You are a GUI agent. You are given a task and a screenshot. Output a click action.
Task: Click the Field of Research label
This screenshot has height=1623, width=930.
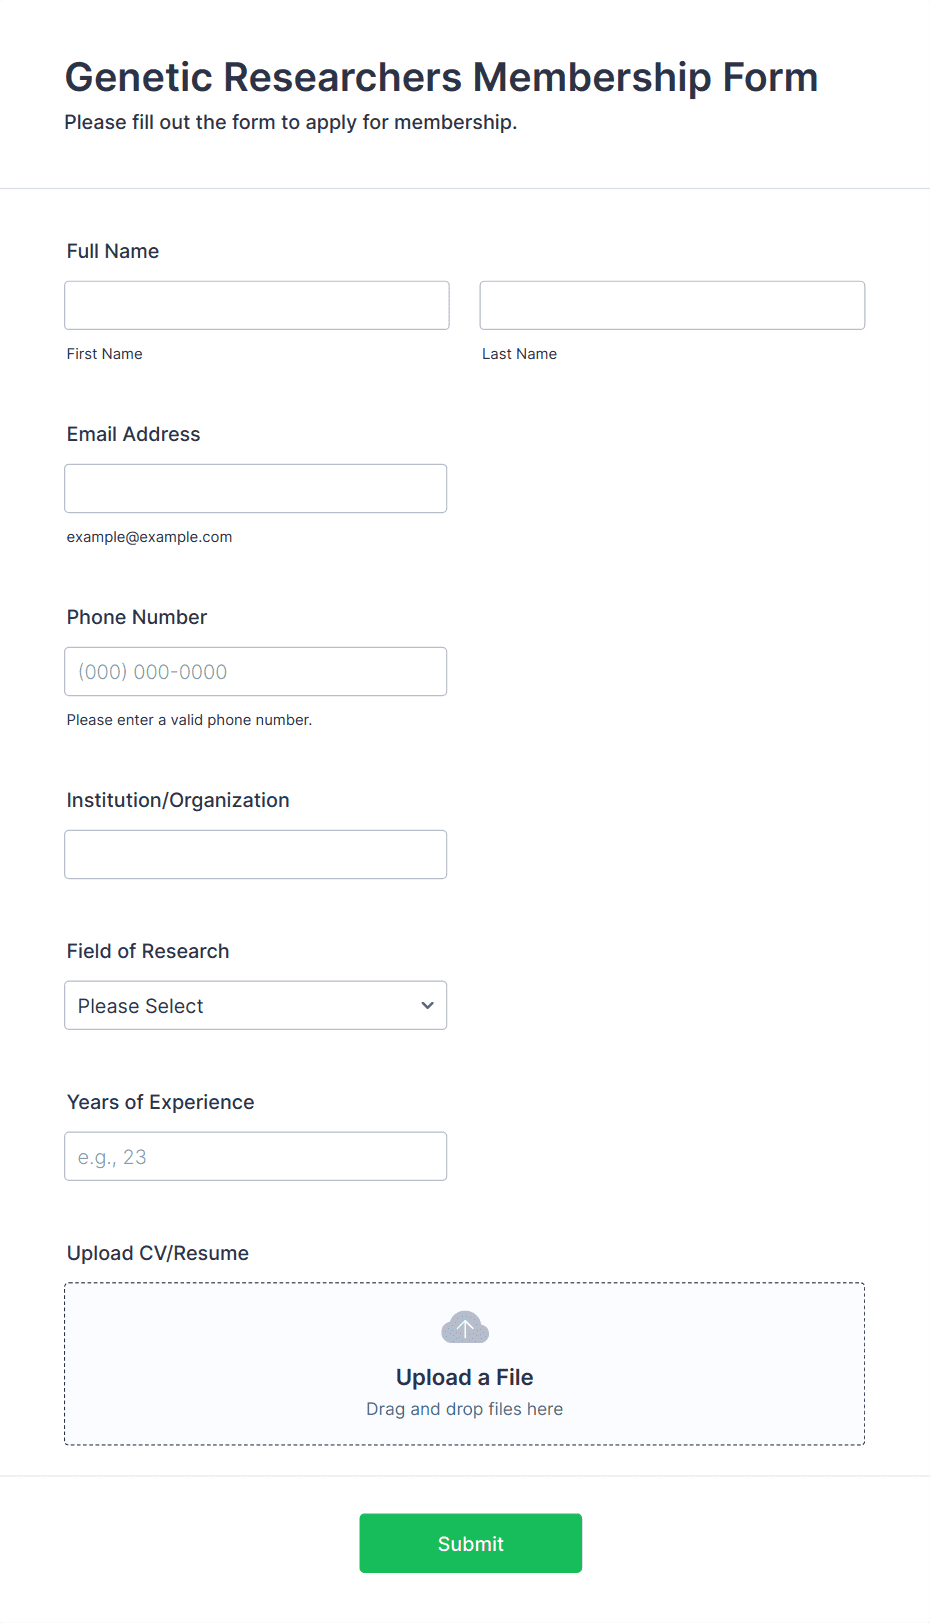[148, 951]
